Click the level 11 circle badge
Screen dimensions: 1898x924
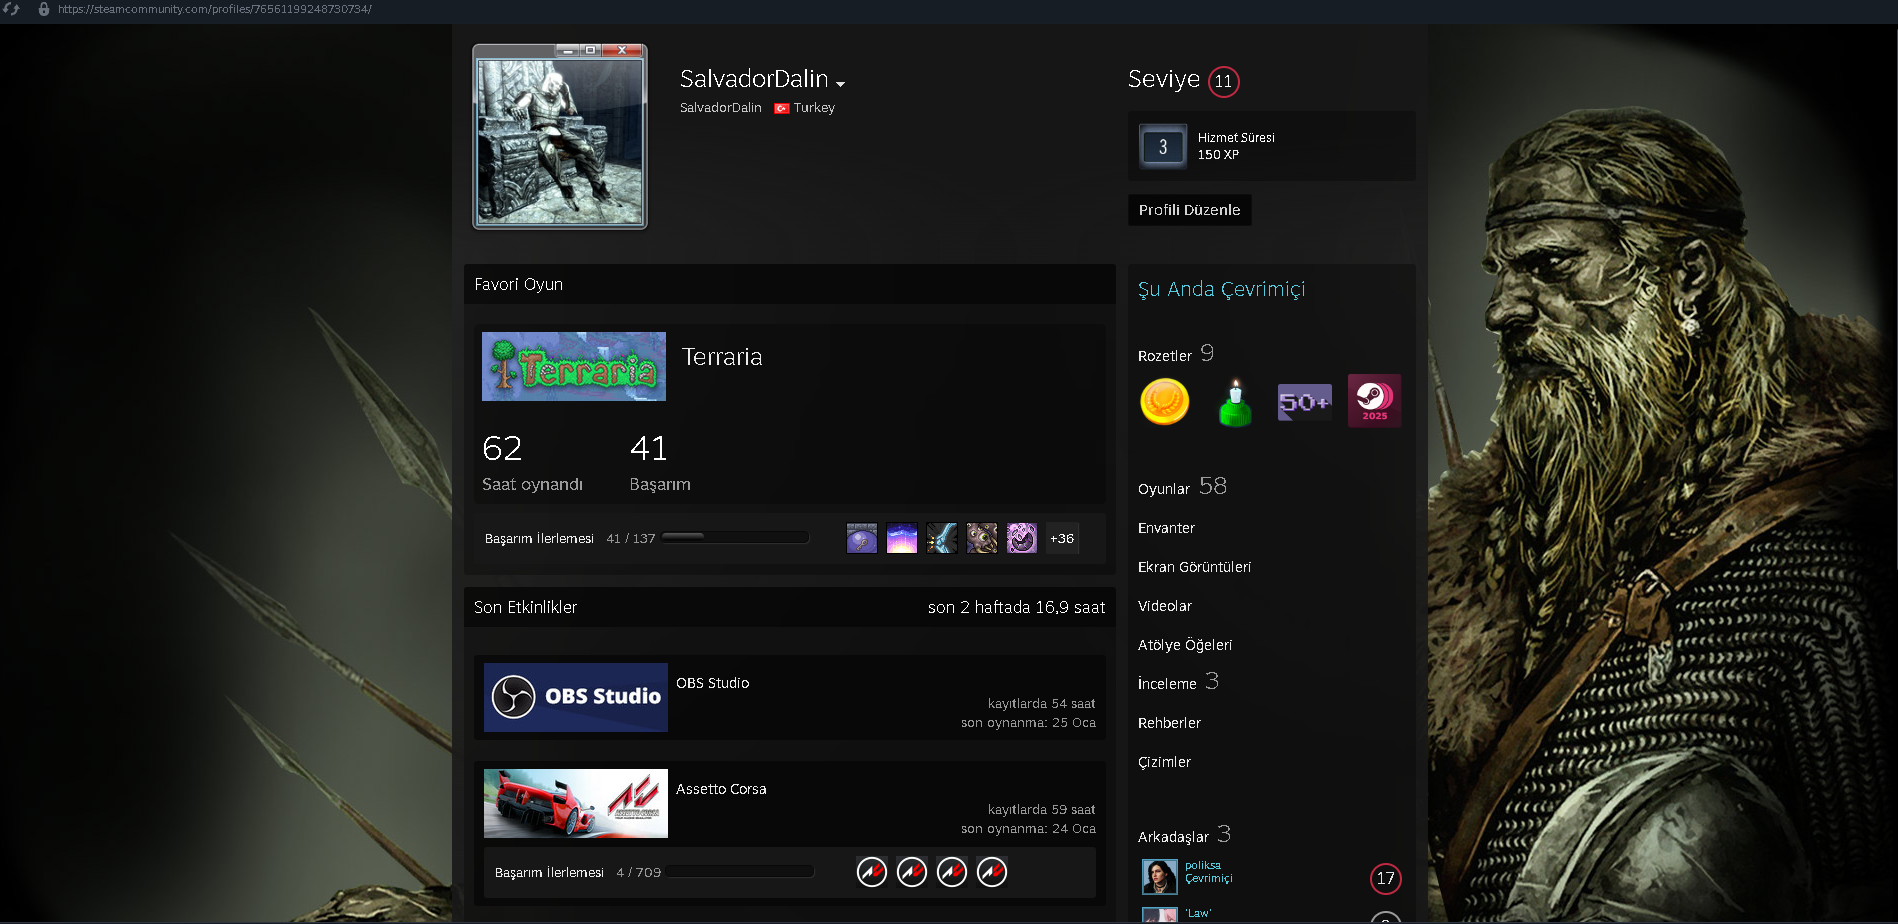tap(1224, 81)
